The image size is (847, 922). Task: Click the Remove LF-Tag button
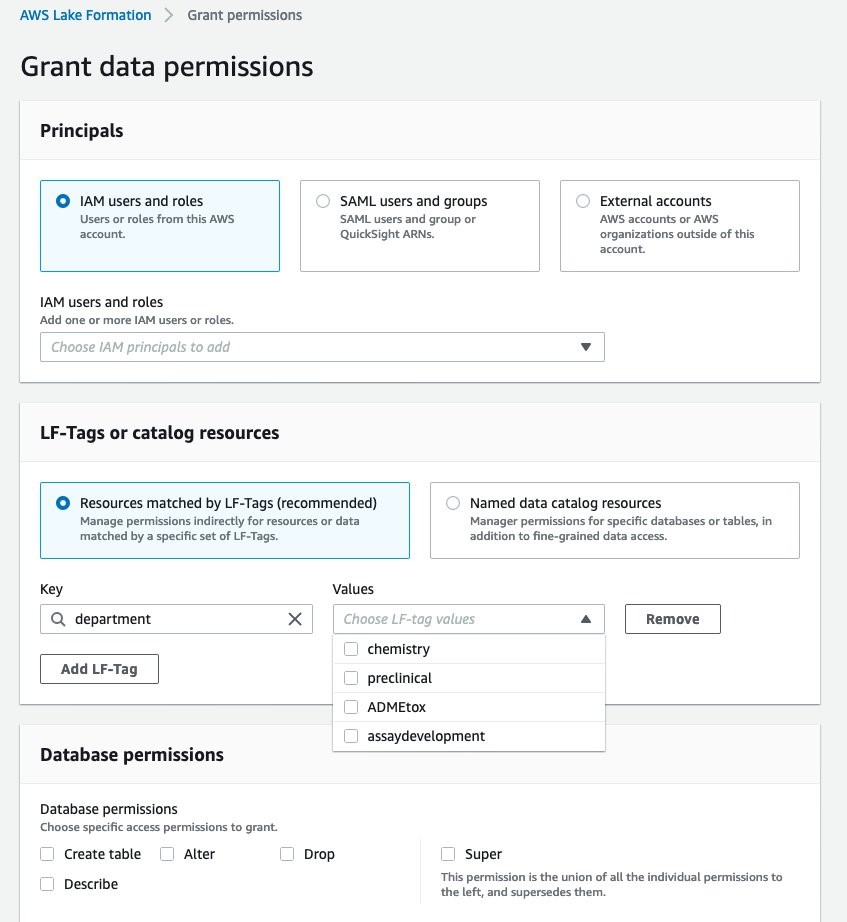click(672, 619)
